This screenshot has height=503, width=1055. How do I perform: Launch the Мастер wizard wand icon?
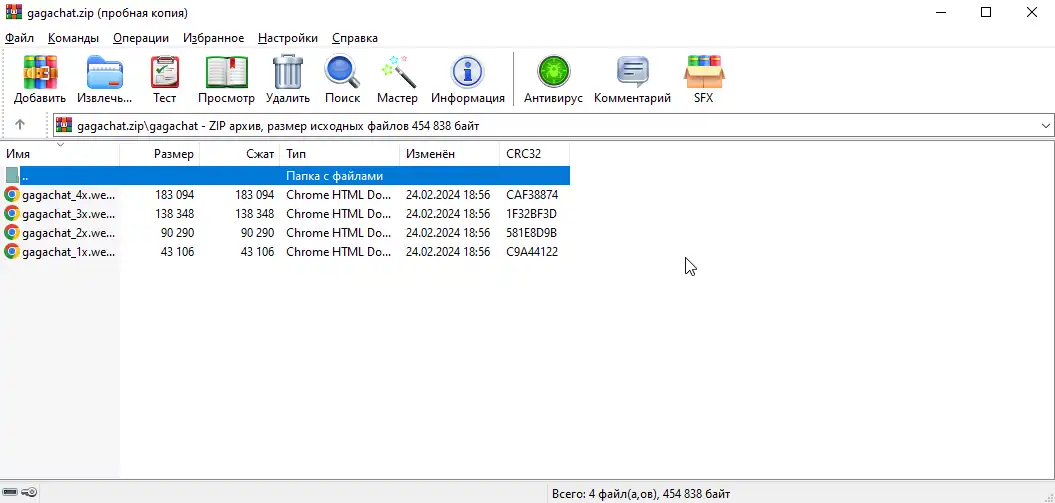tap(397, 73)
